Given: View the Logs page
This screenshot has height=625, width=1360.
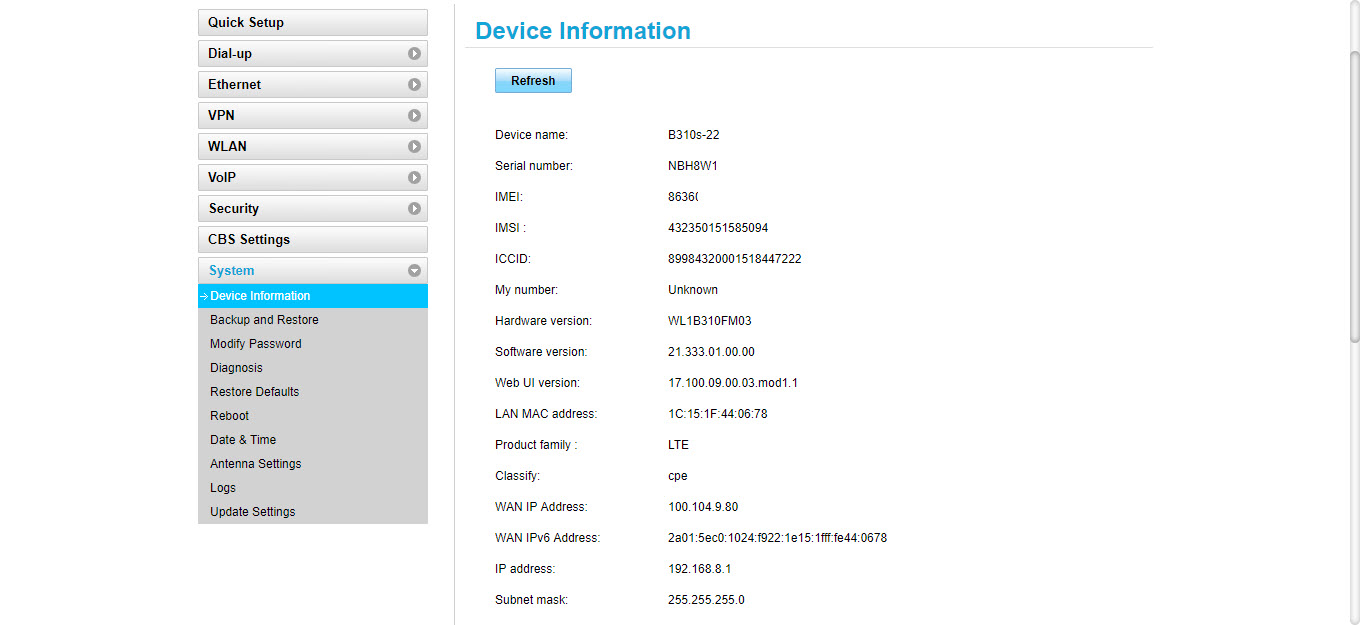Looking at the screenshot, I should pos(223,488).
